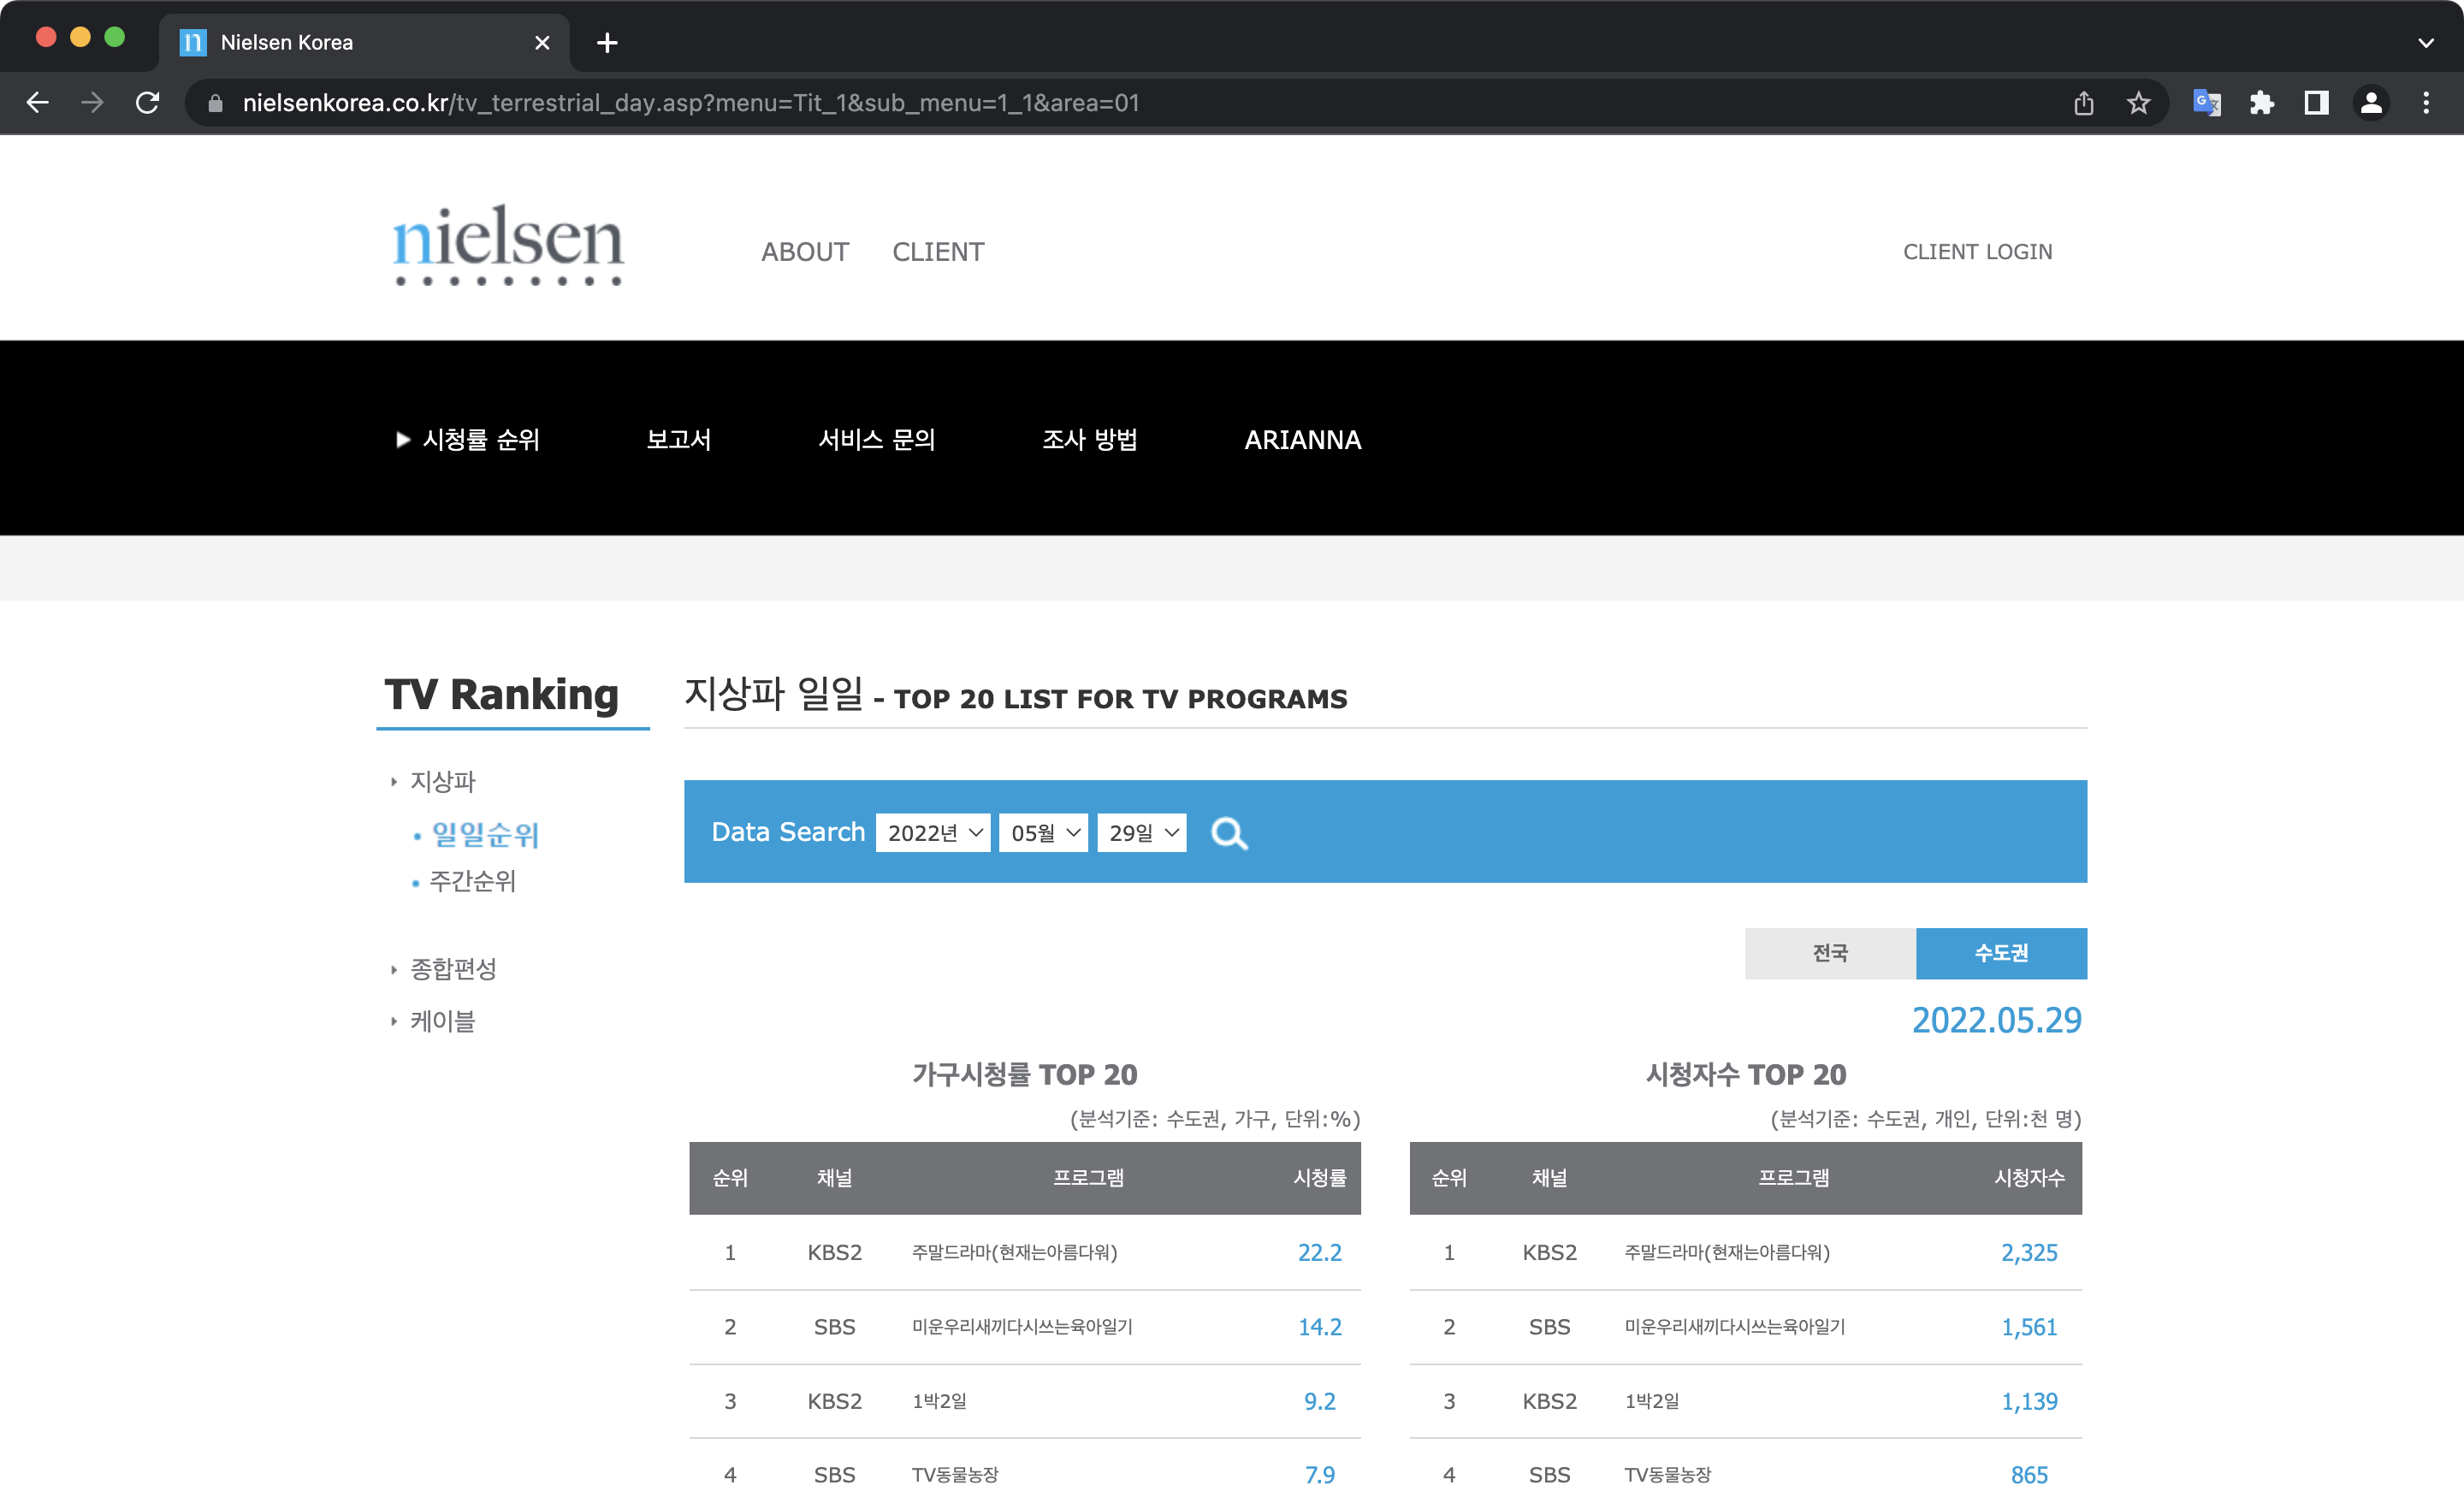The height and width of the screenshot is (1497, 2464).
Task: Click the tab search chevron
Action: 2426,43
